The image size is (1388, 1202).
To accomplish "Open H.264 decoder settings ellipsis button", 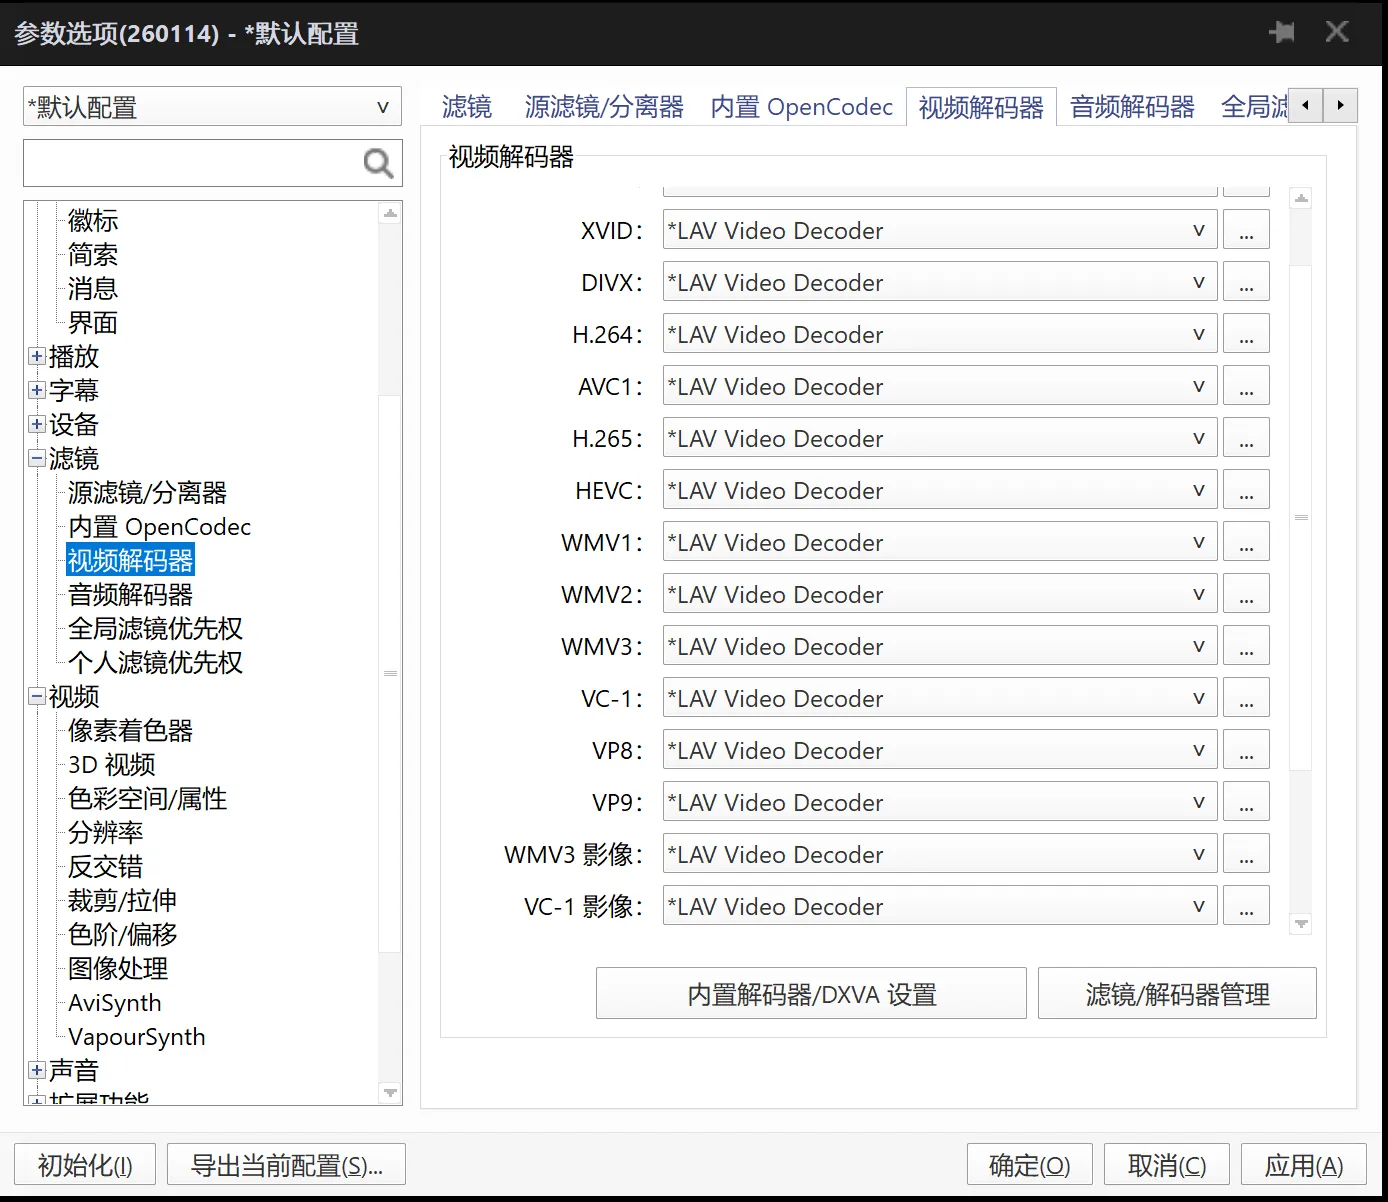I will [1246, 335].
